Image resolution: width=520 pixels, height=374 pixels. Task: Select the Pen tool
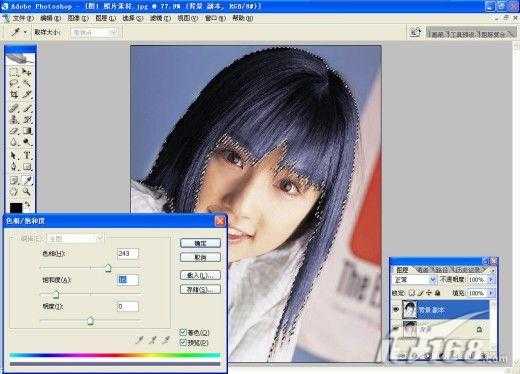click(14, 167)
